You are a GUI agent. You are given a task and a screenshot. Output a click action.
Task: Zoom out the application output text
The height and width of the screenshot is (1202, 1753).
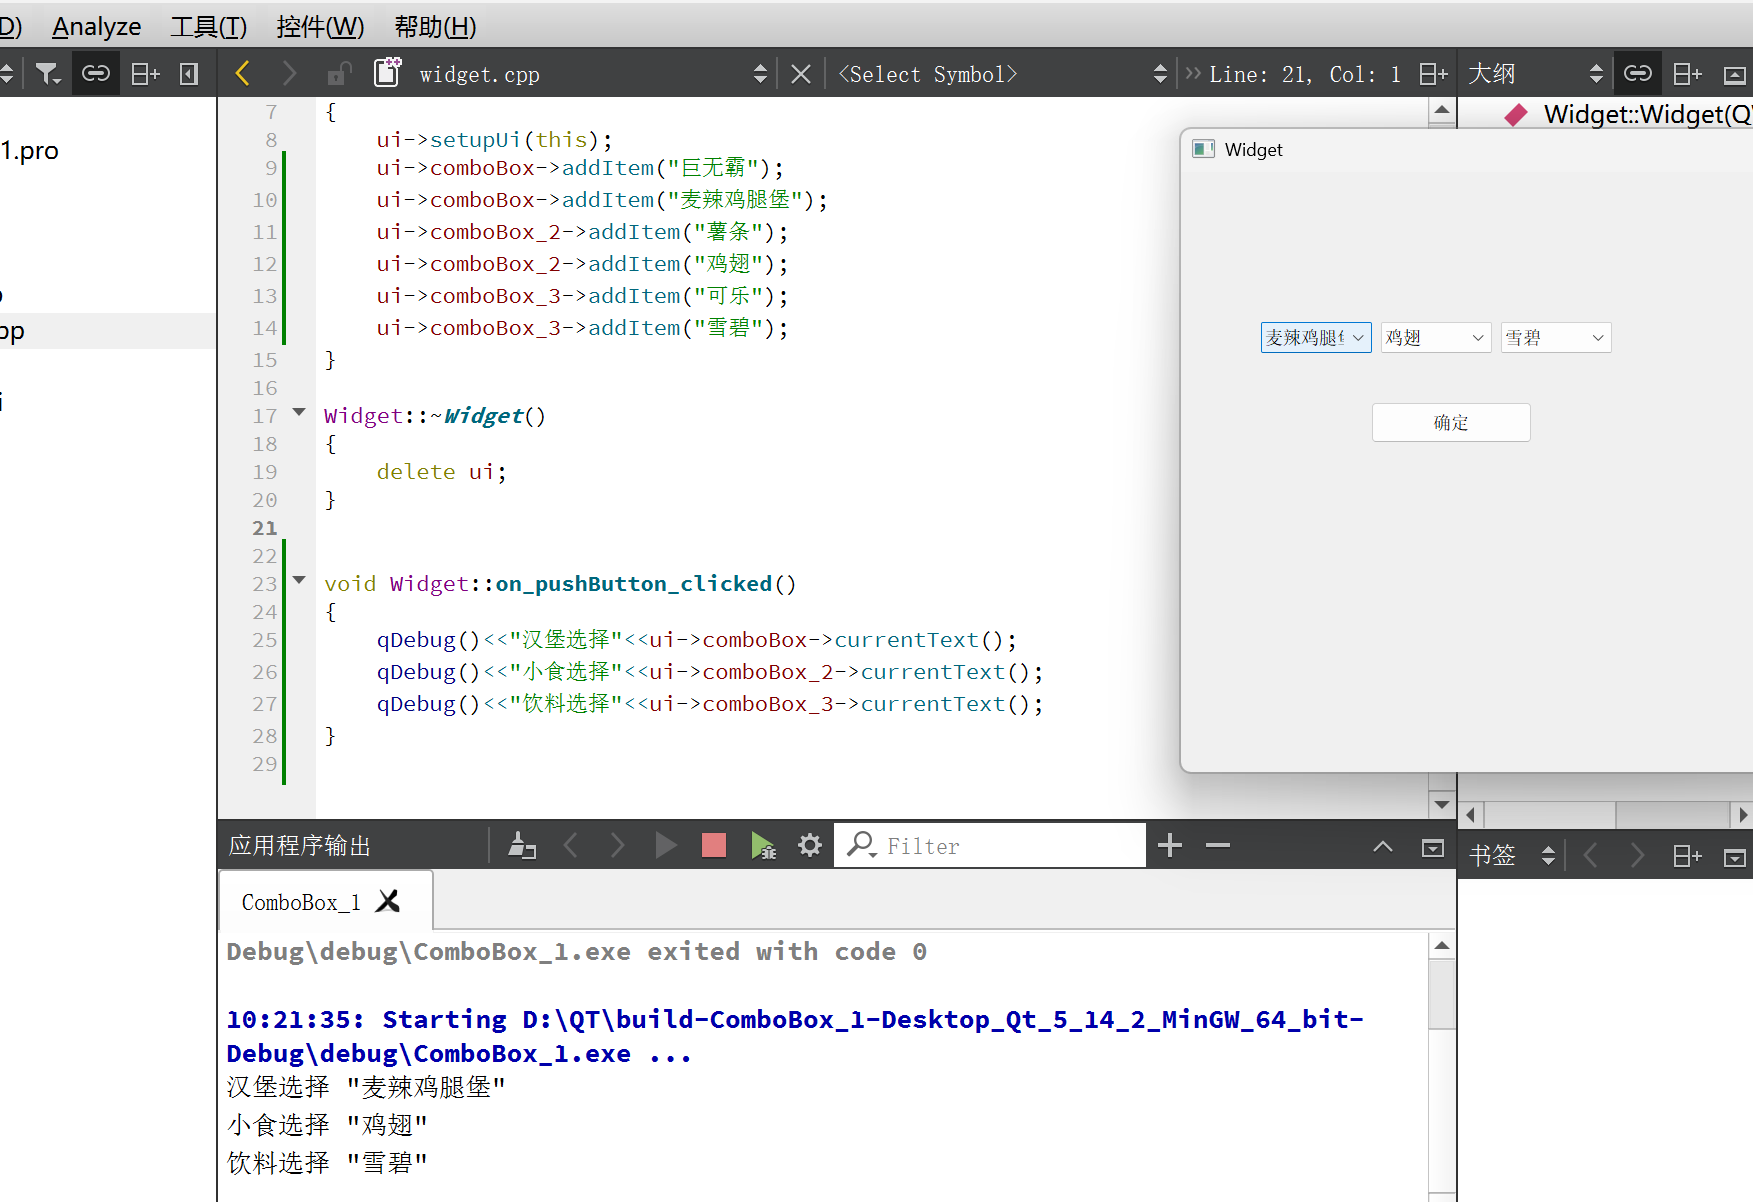(1218, 846)
